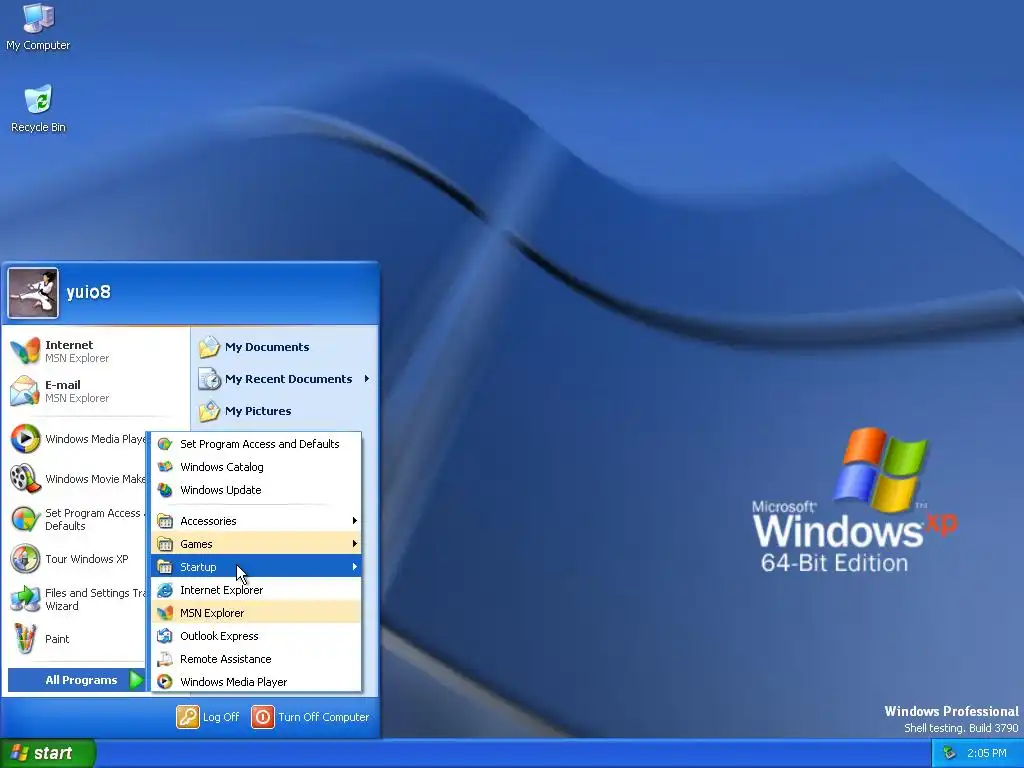Click the Windows Catalog icon

(165, 467)
